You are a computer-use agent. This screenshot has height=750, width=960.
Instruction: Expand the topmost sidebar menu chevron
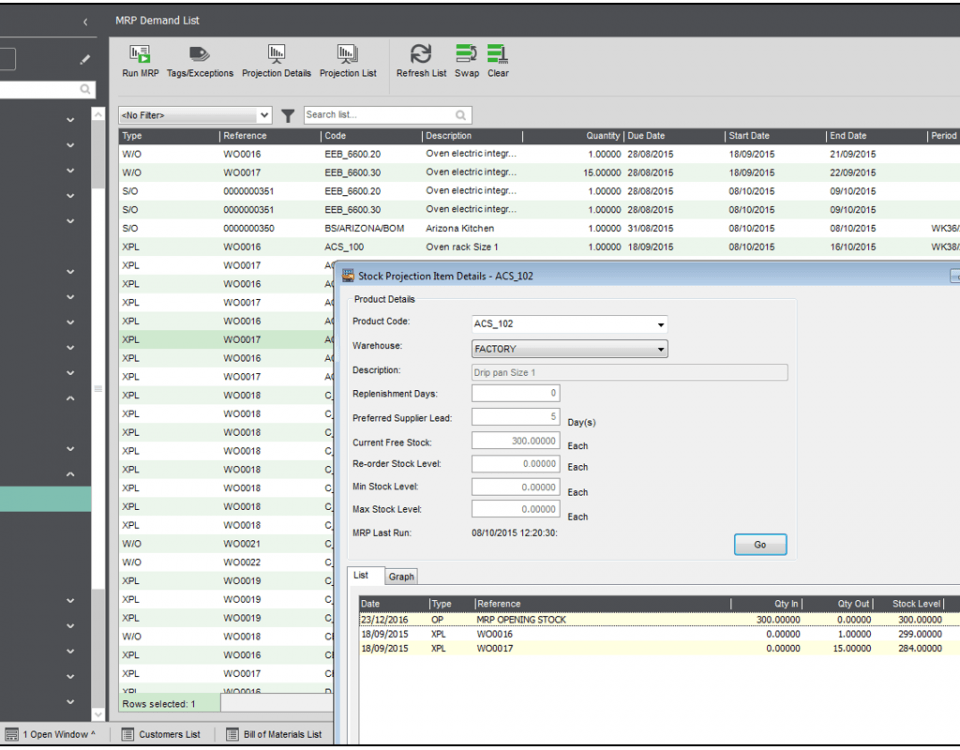click(70, 120)
